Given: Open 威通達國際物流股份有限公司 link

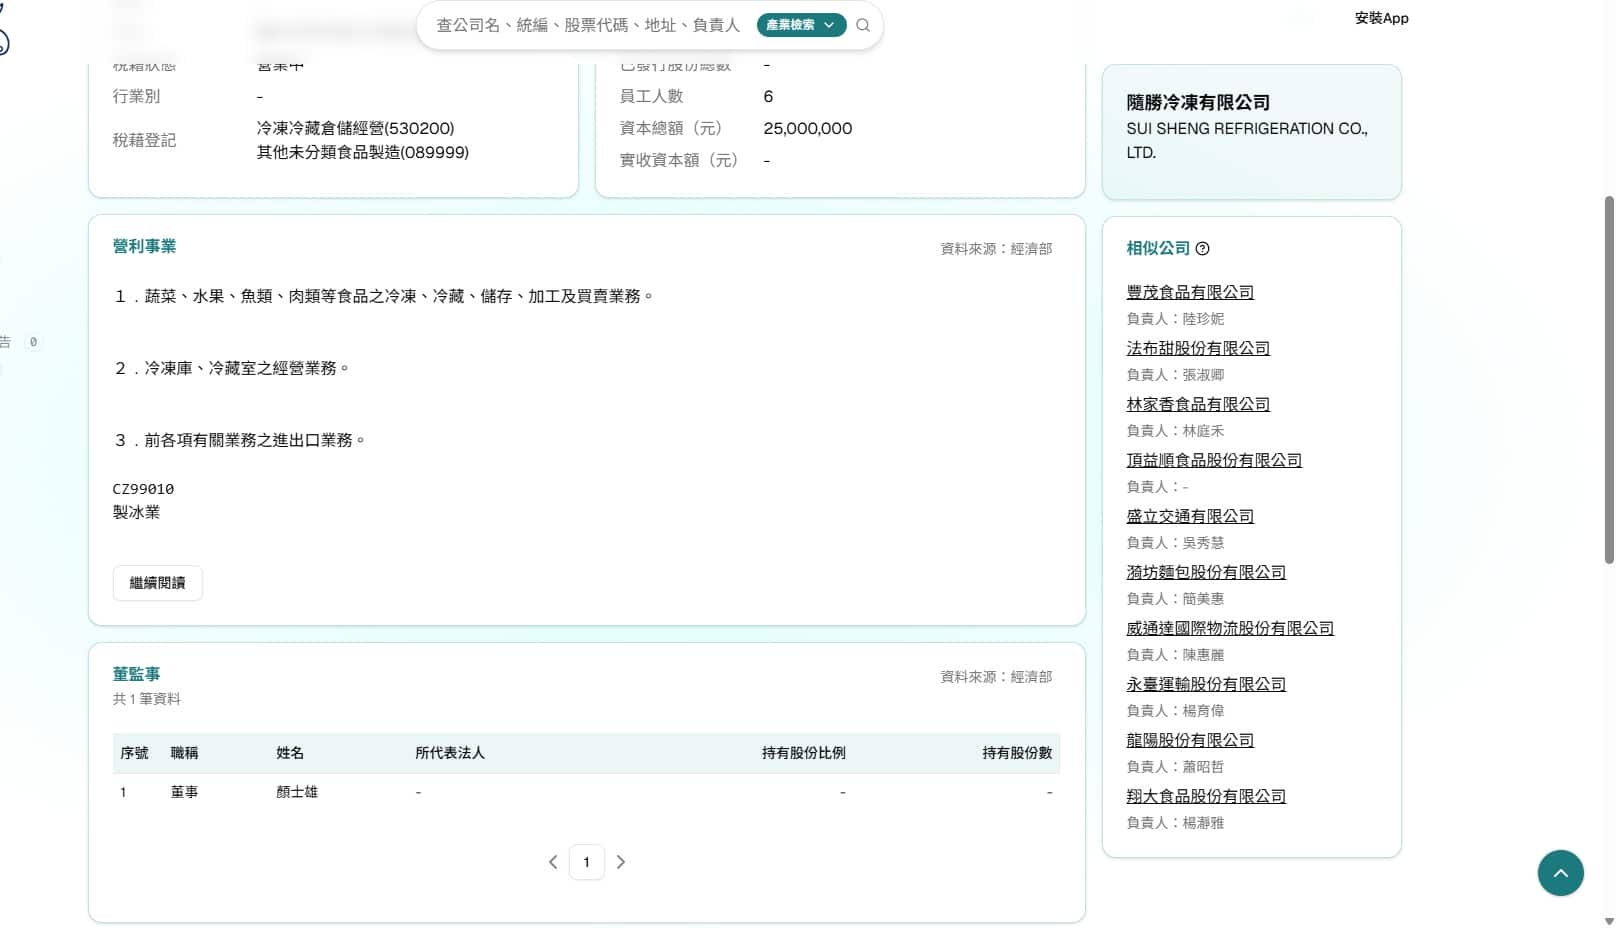Looking at the screenshot, I should click(1230, 628).
